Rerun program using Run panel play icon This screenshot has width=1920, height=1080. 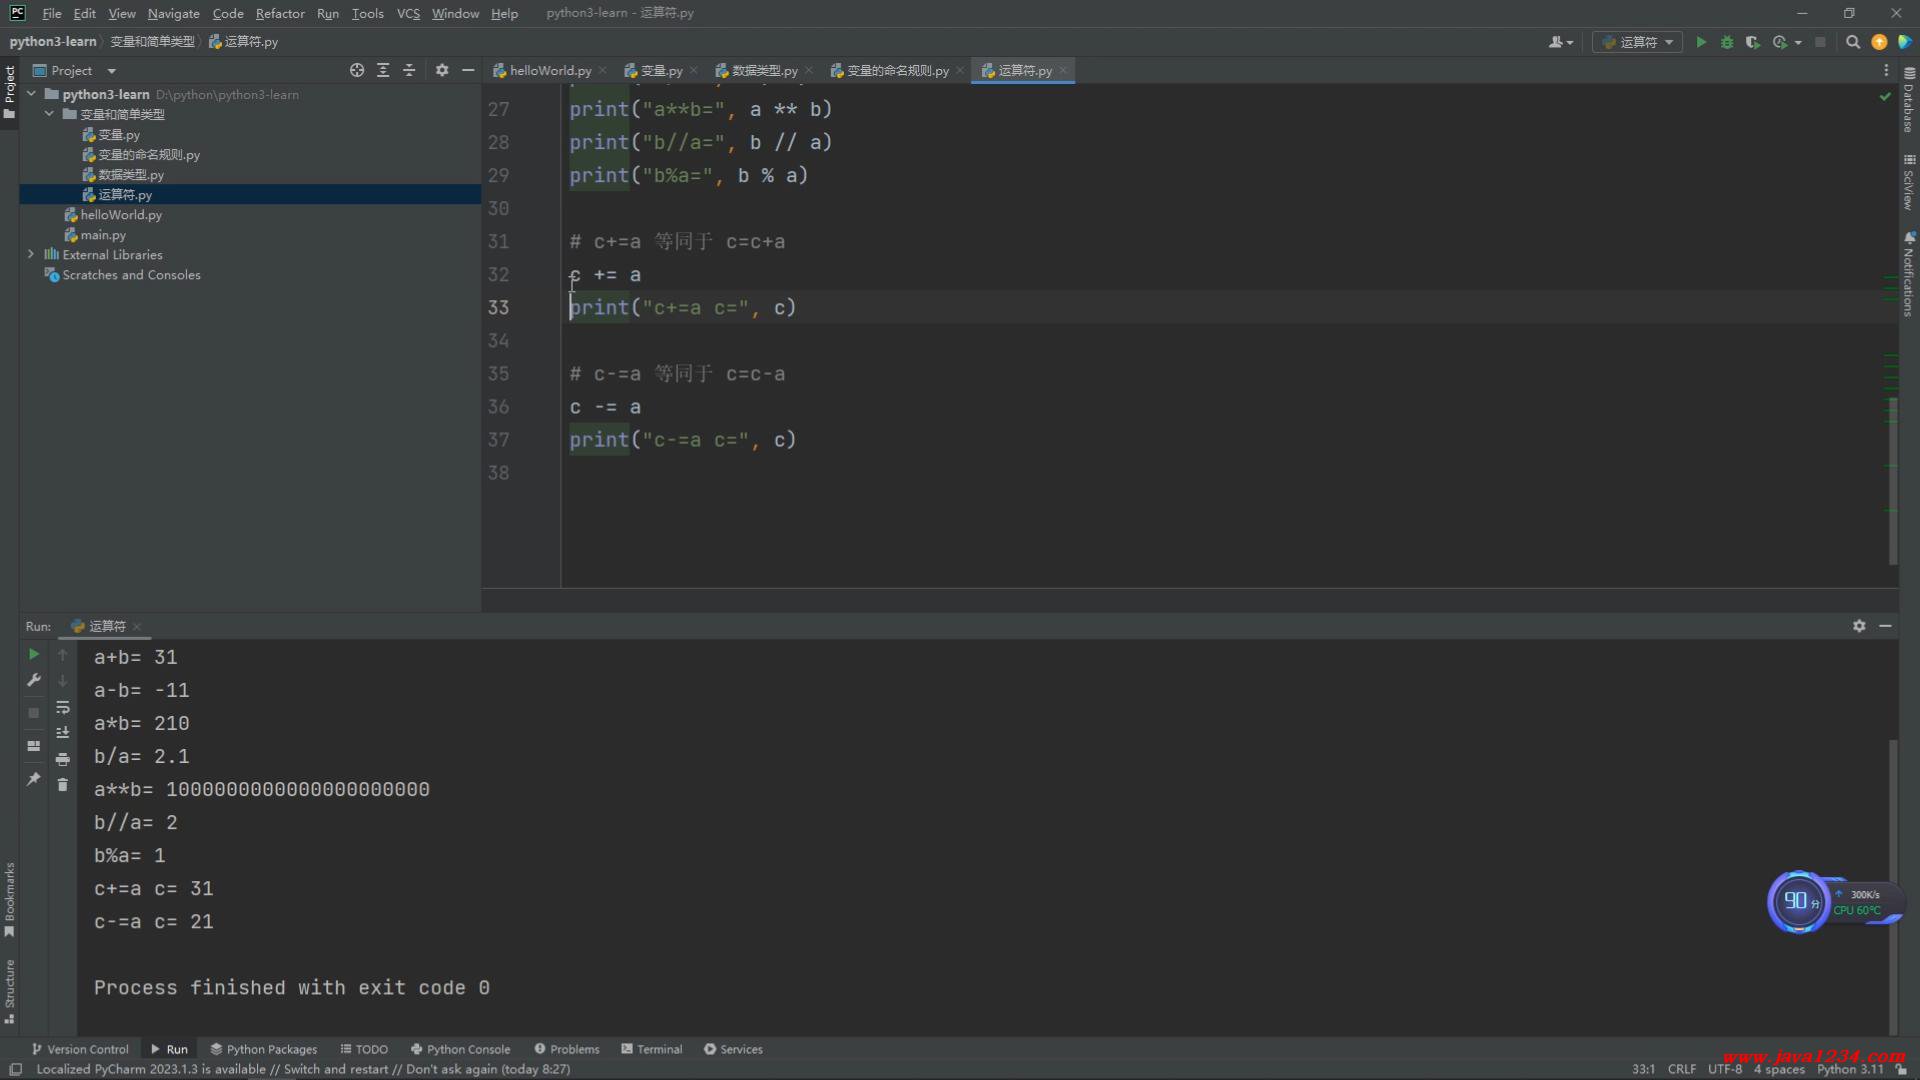pos(33,654)
